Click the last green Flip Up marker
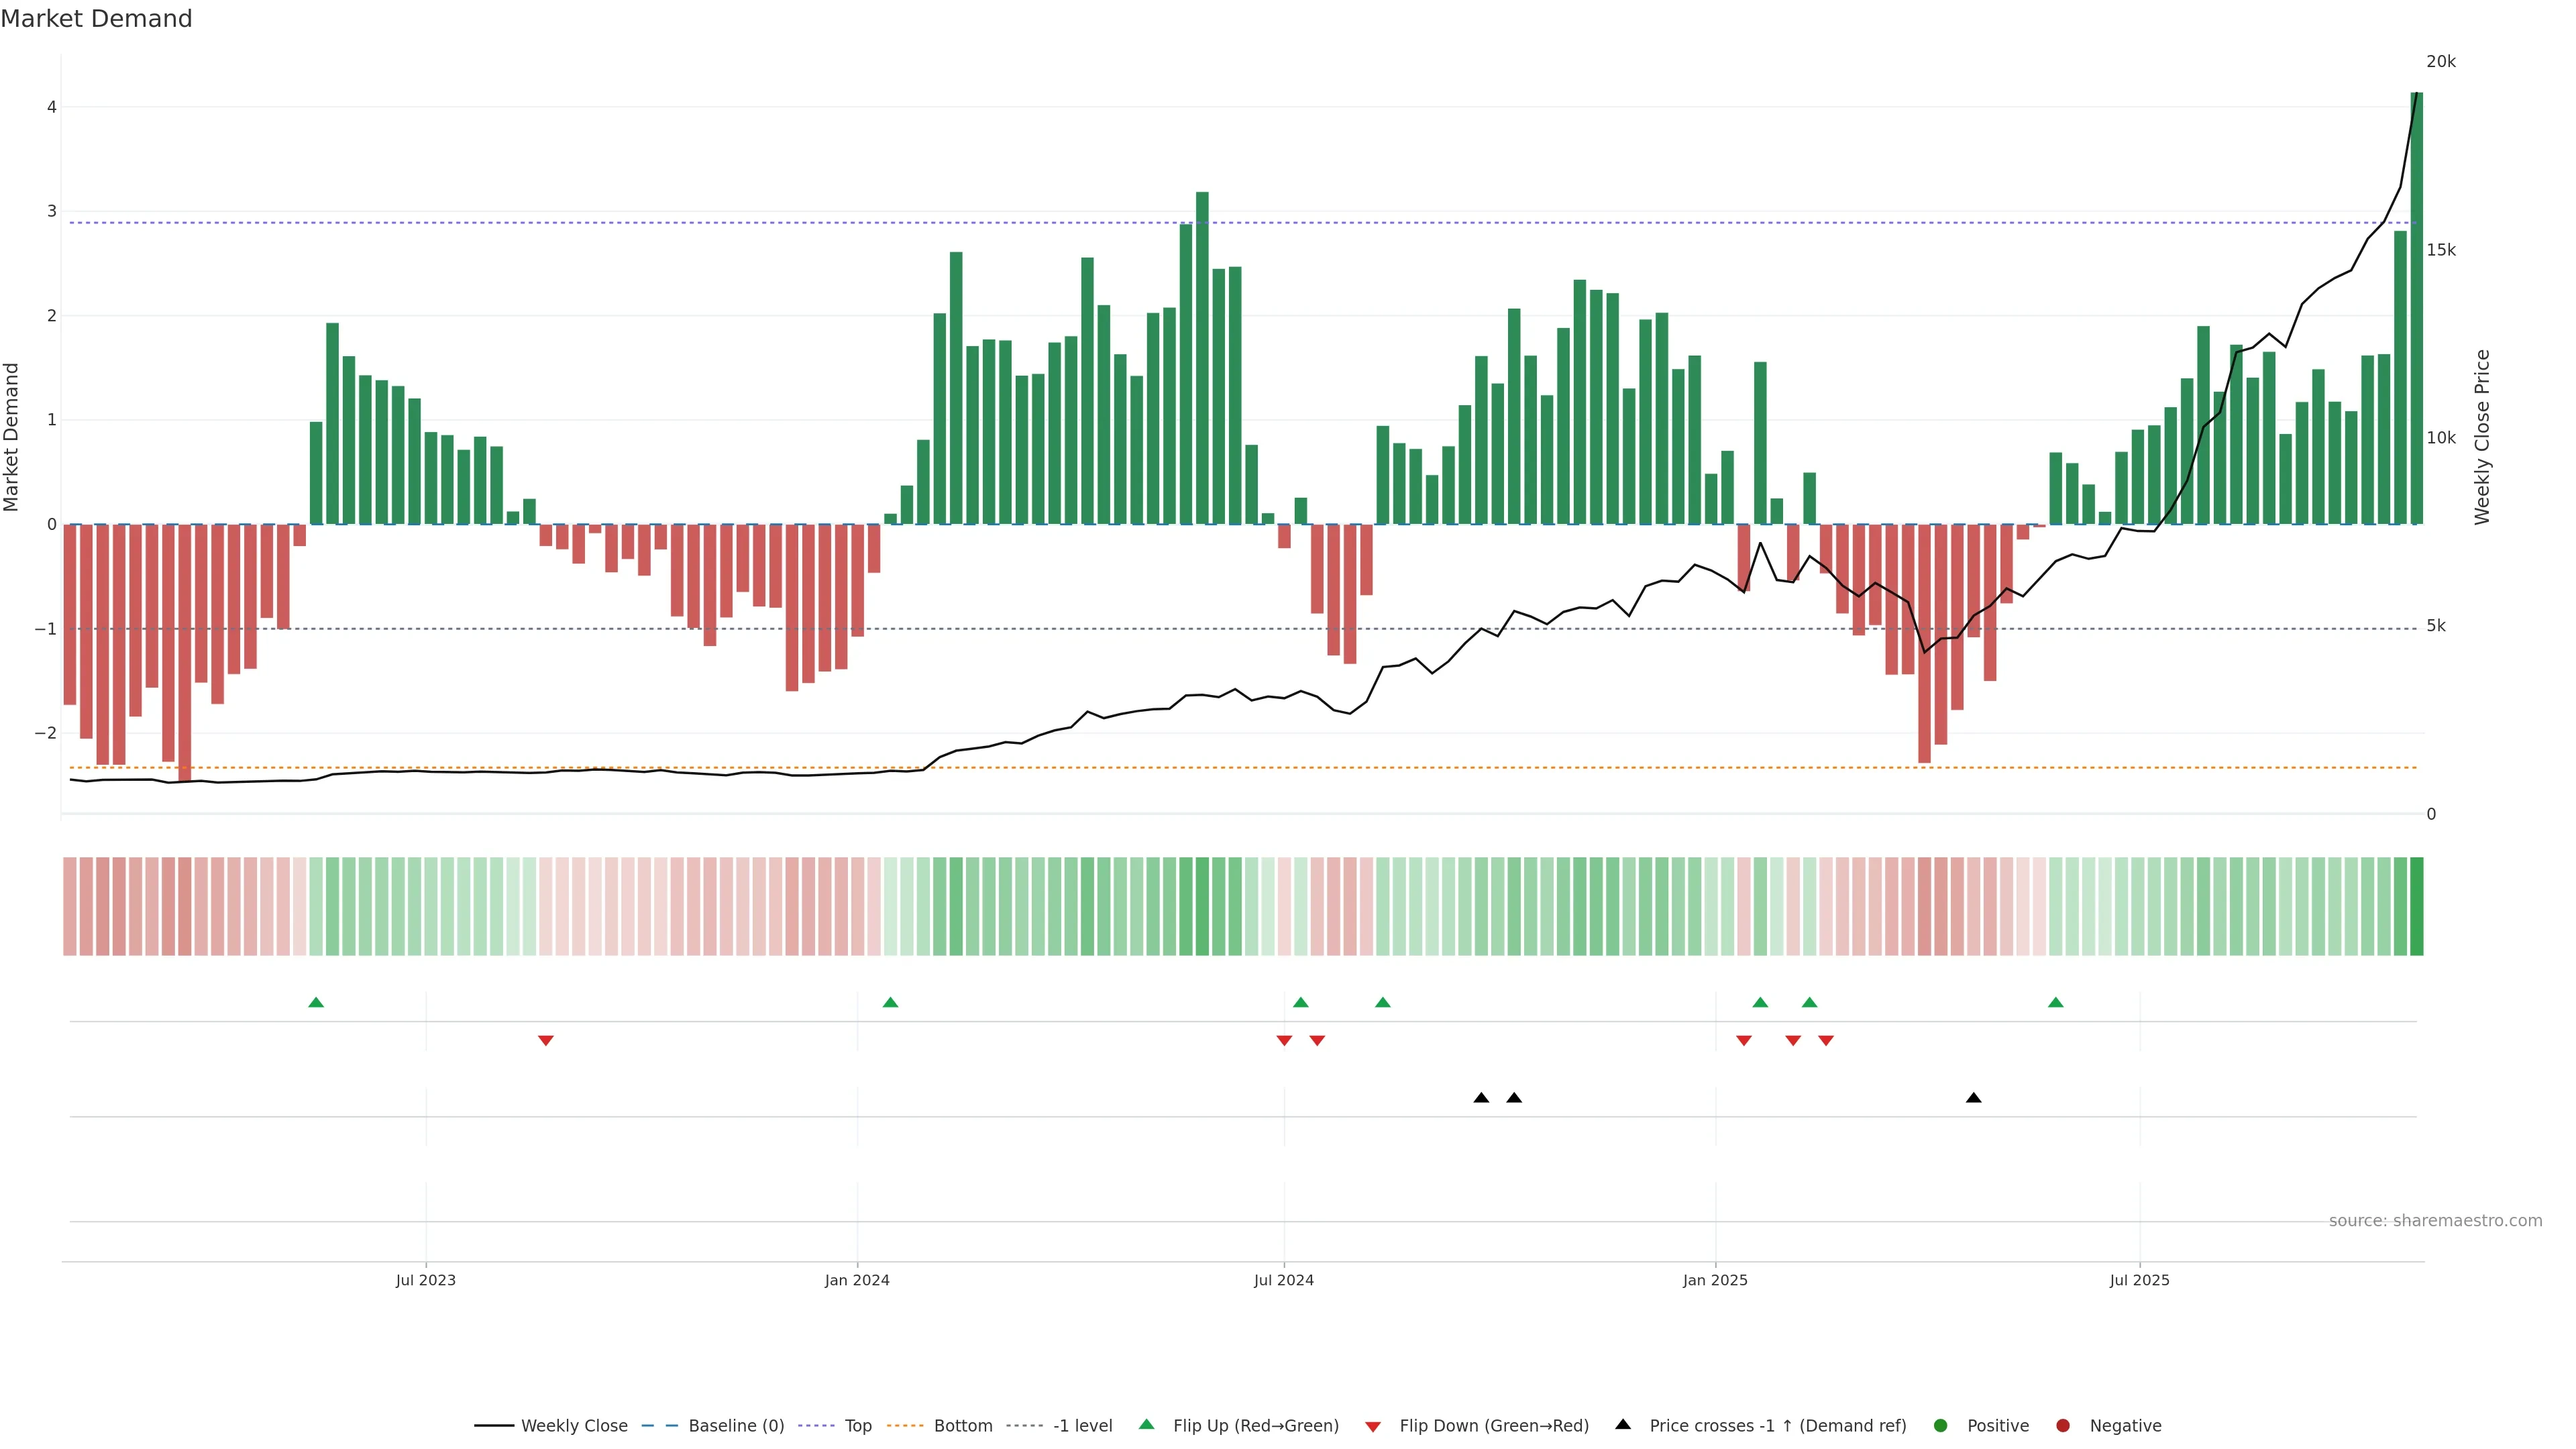 pyautogui.click(x=2056, y=1003)
